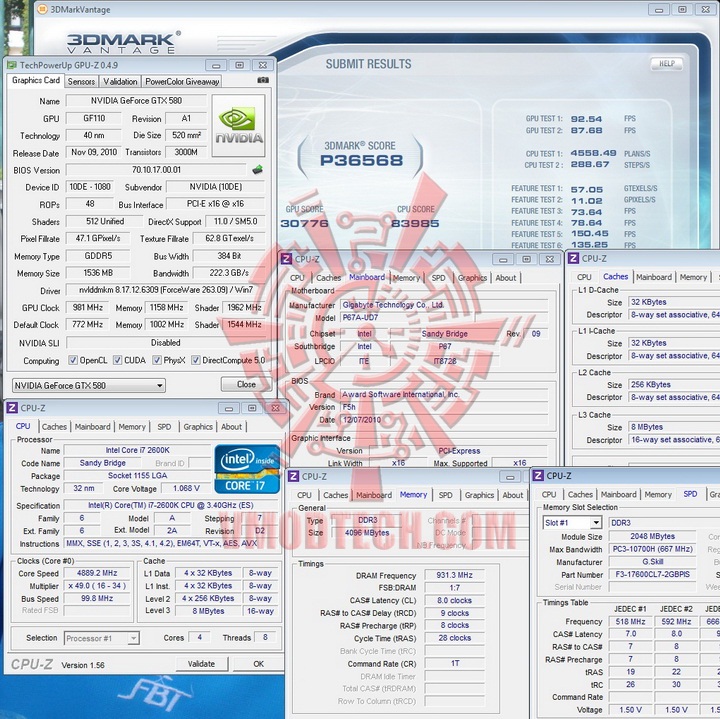Click the BIOS Version field 70.10.17.00.01

[156, 170]
